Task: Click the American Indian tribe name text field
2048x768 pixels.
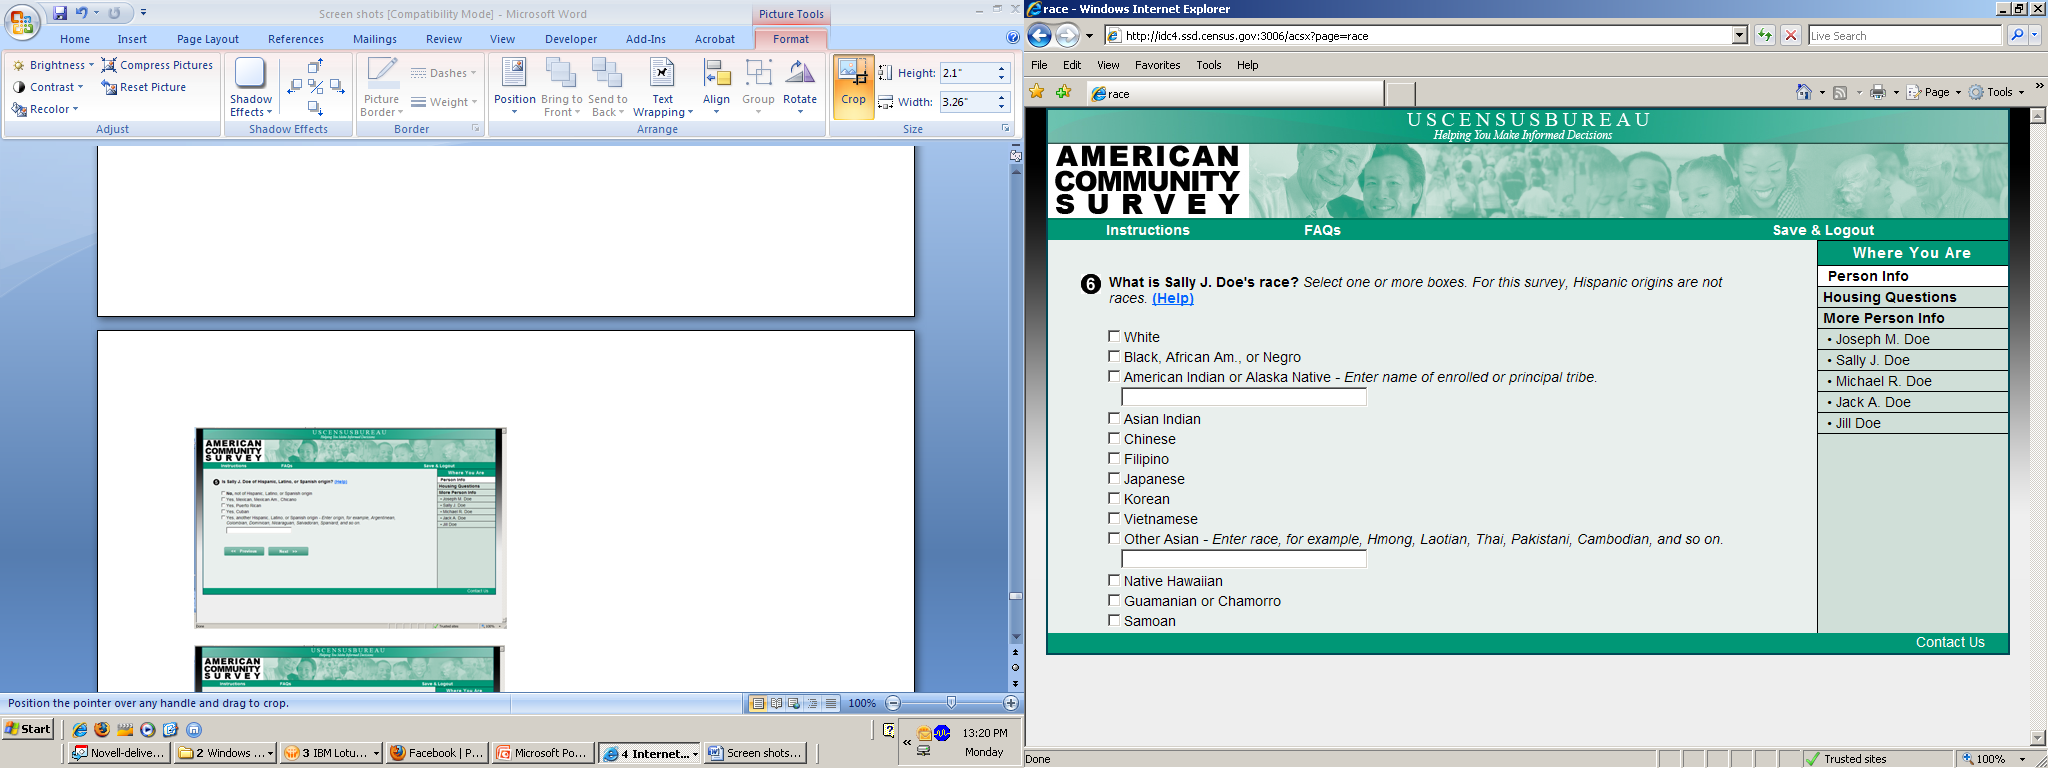Action: (1243, 397)
